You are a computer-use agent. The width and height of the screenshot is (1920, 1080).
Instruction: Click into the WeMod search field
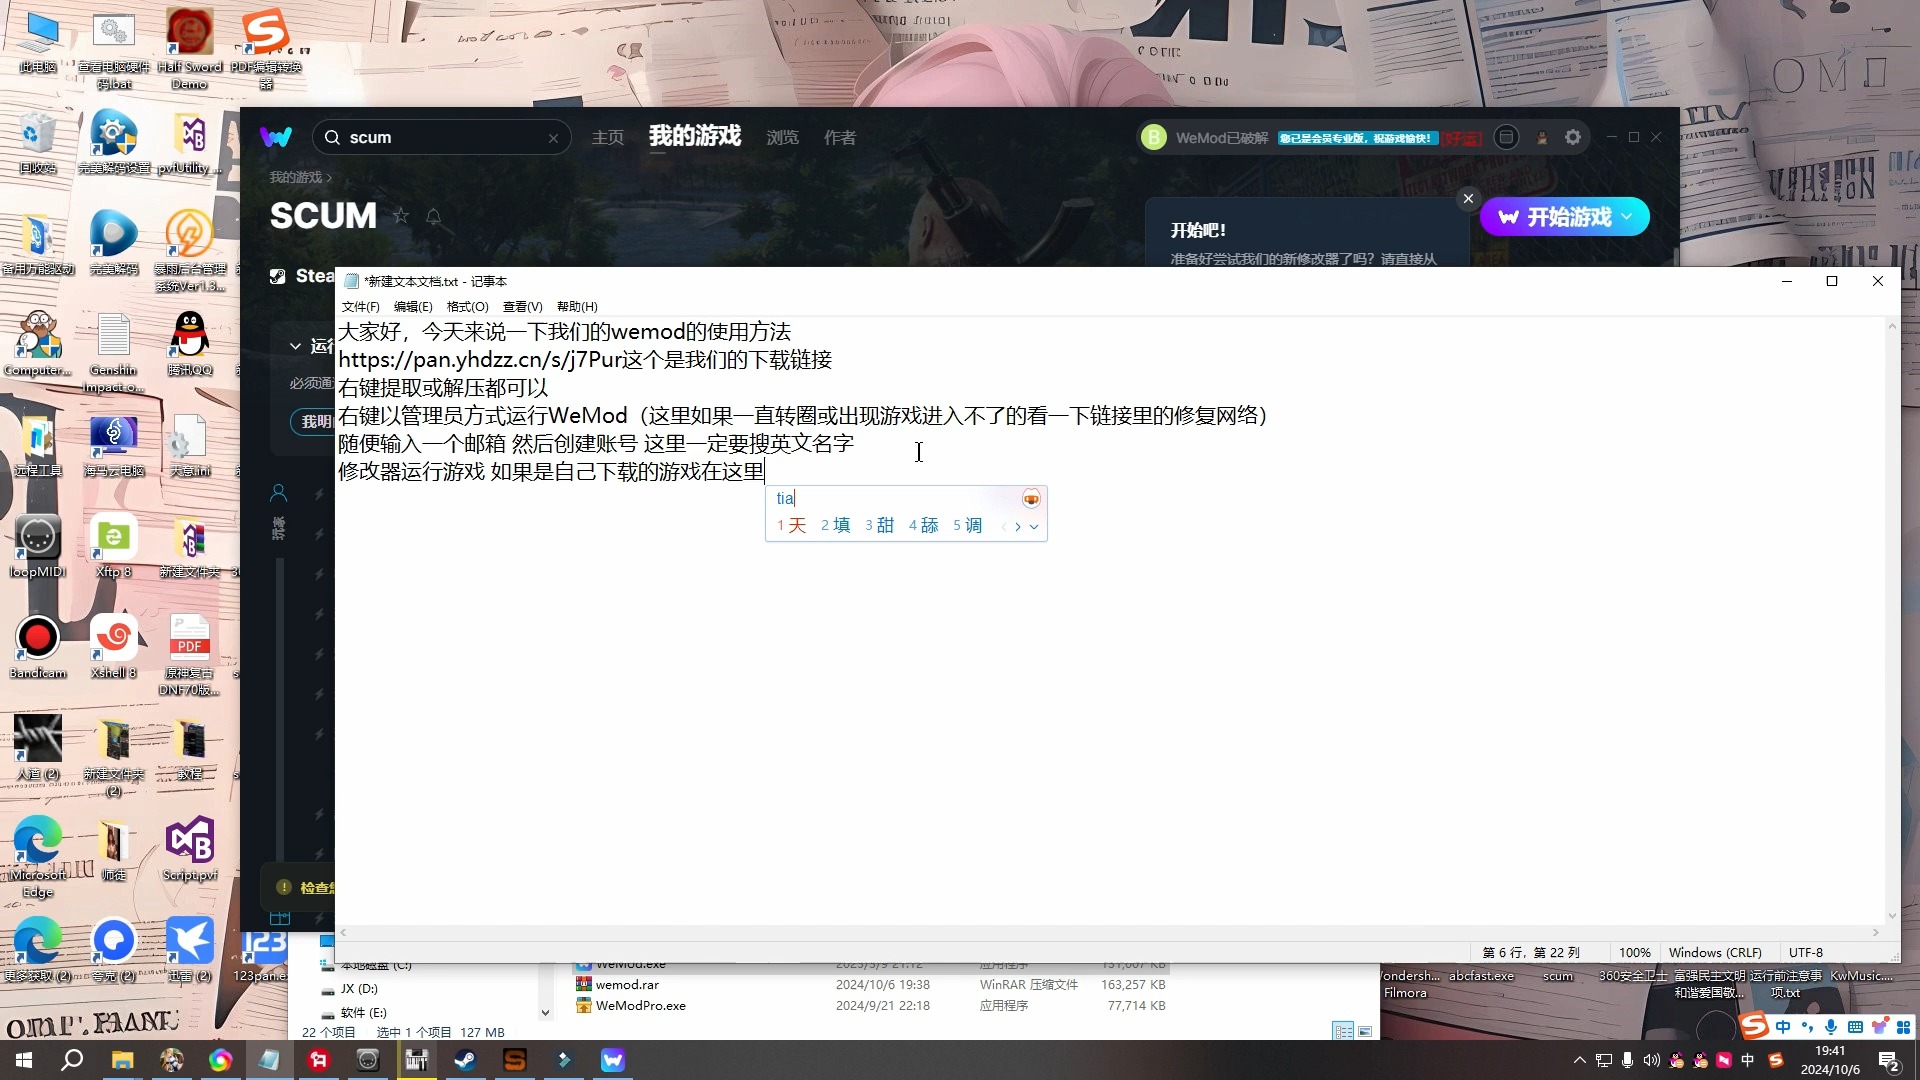442,137
